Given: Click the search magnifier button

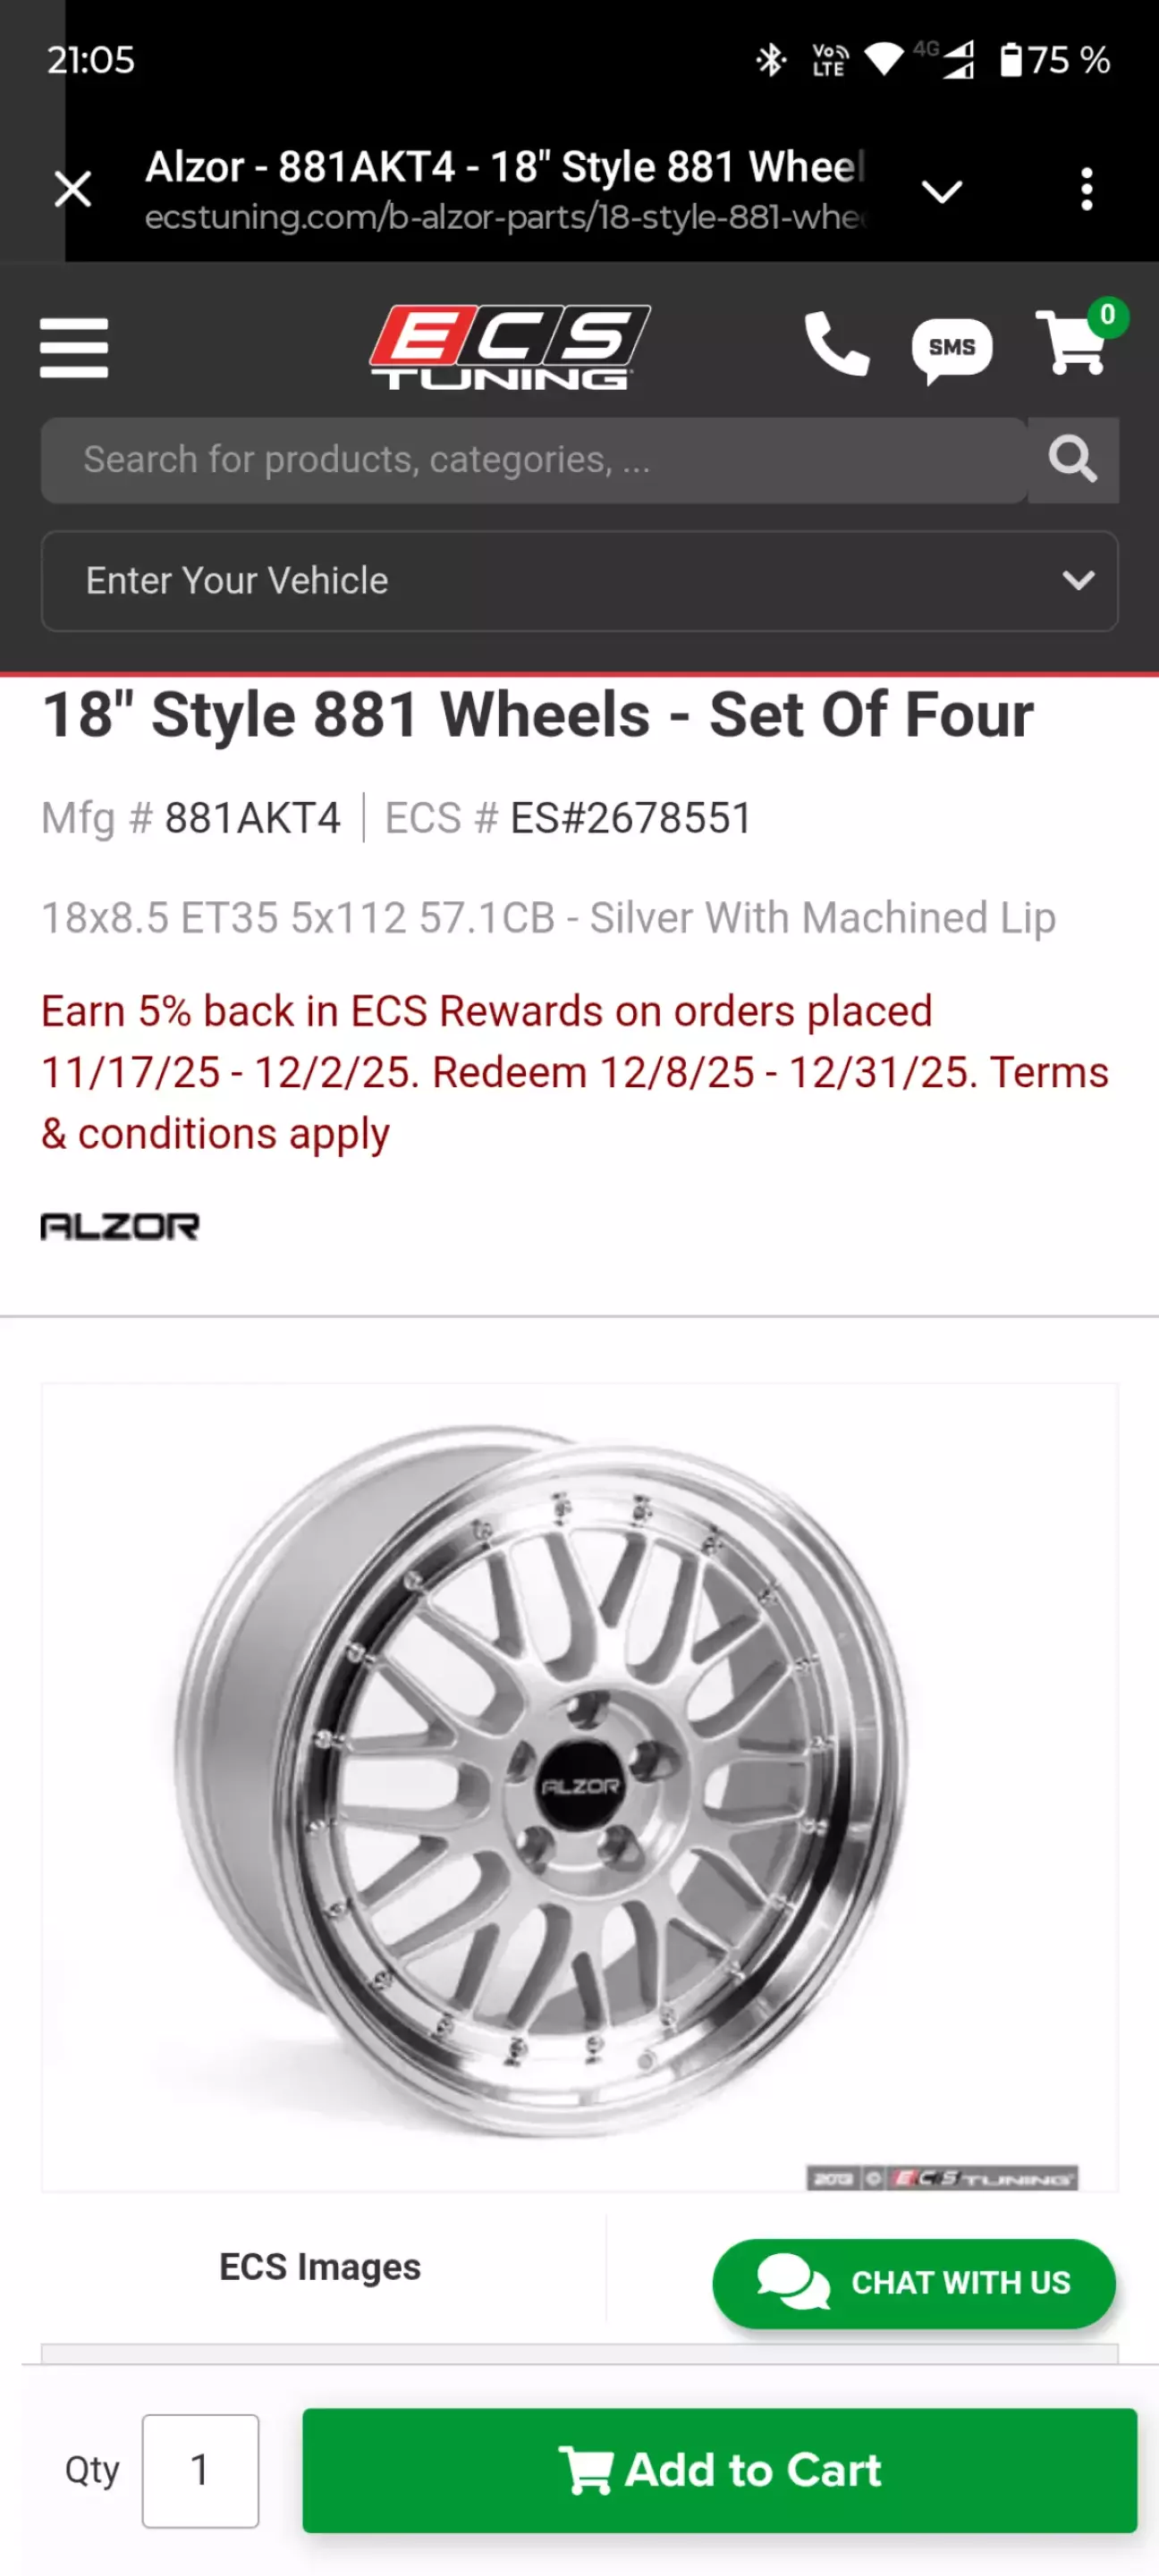Looking at the screenshot, I should click(1072, 460).
